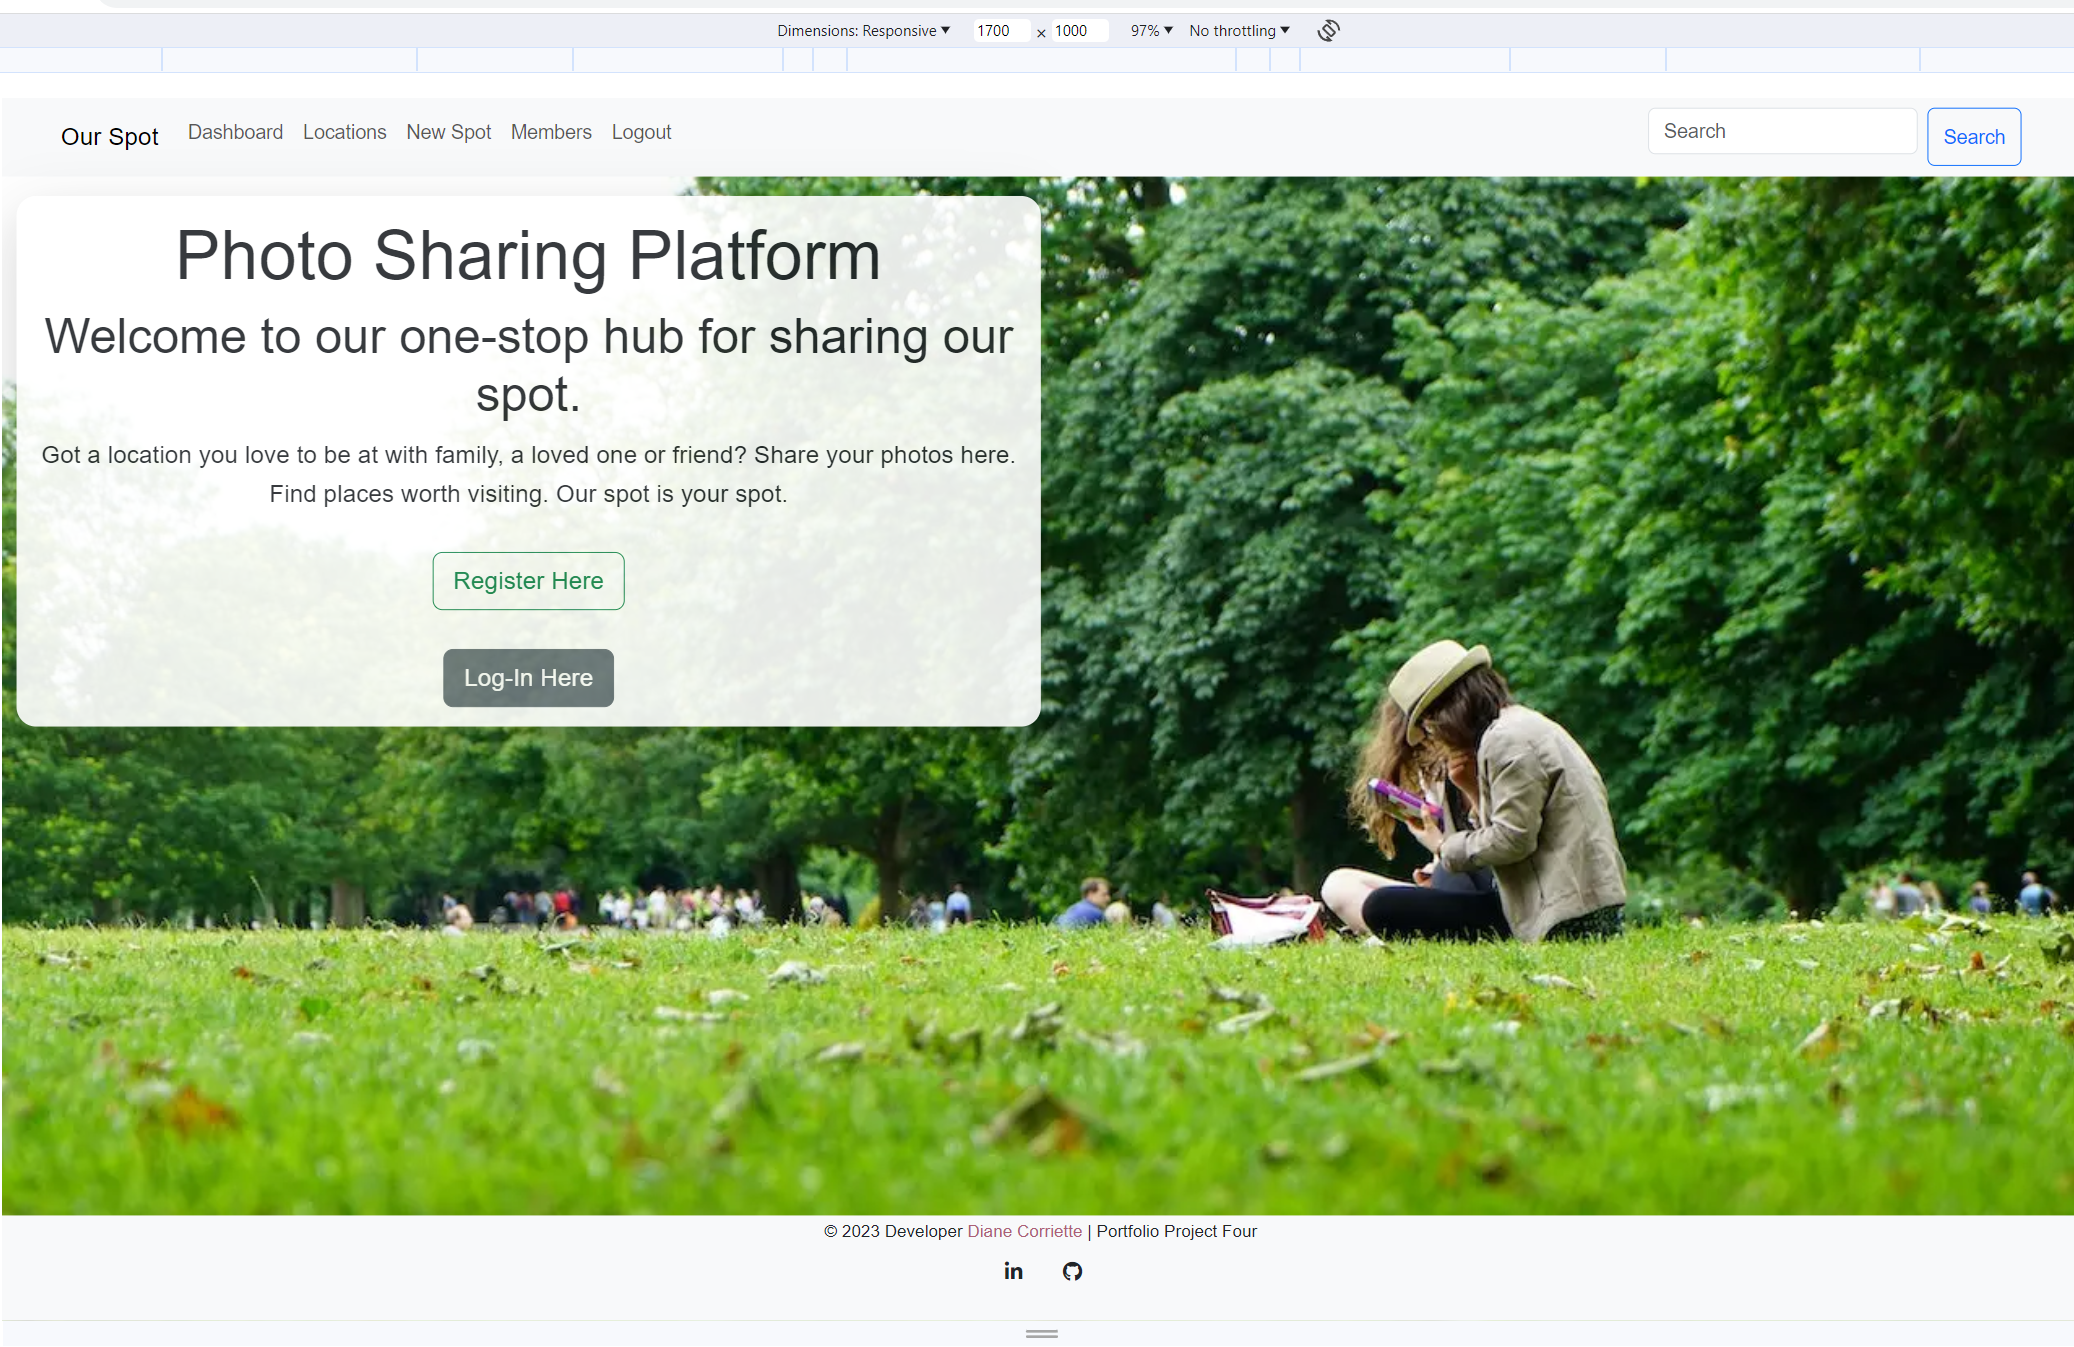Expand the Dimensions: Responsive dropdown
This screenshot has height=1347, width=2074.
863,31
